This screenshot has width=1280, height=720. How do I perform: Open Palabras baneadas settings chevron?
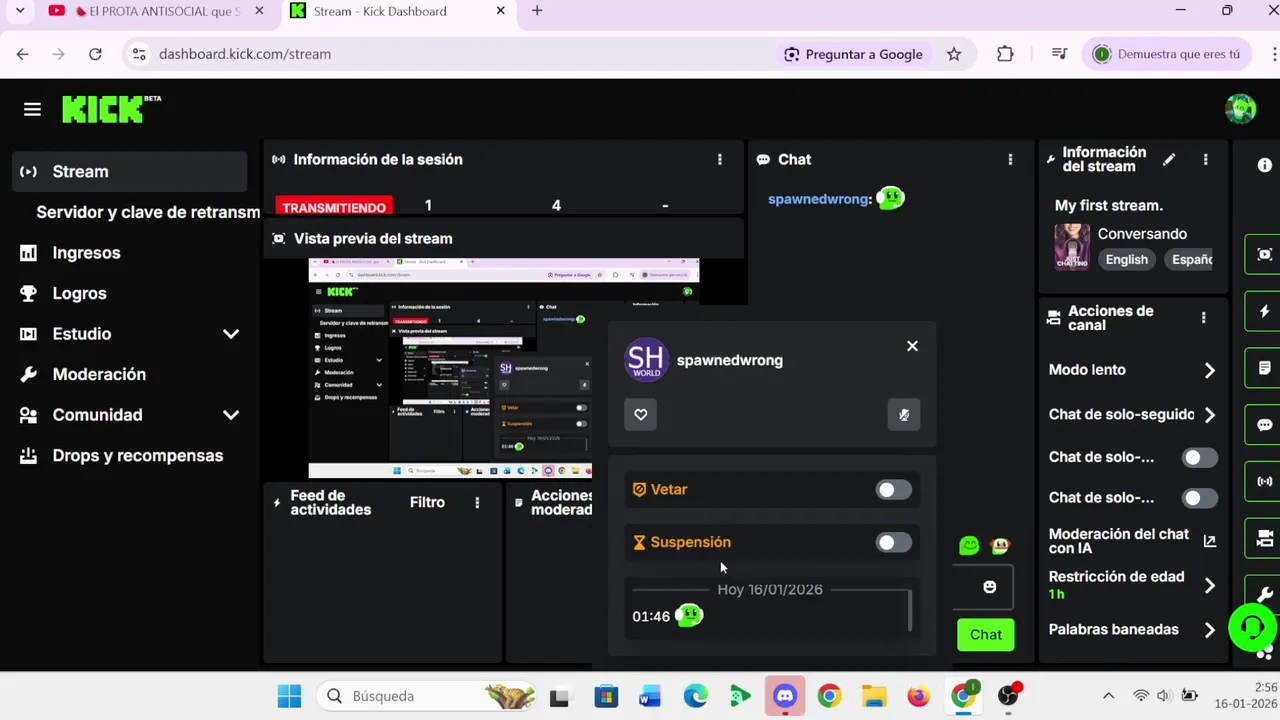pyautogui.click(x=1209, y=630)
